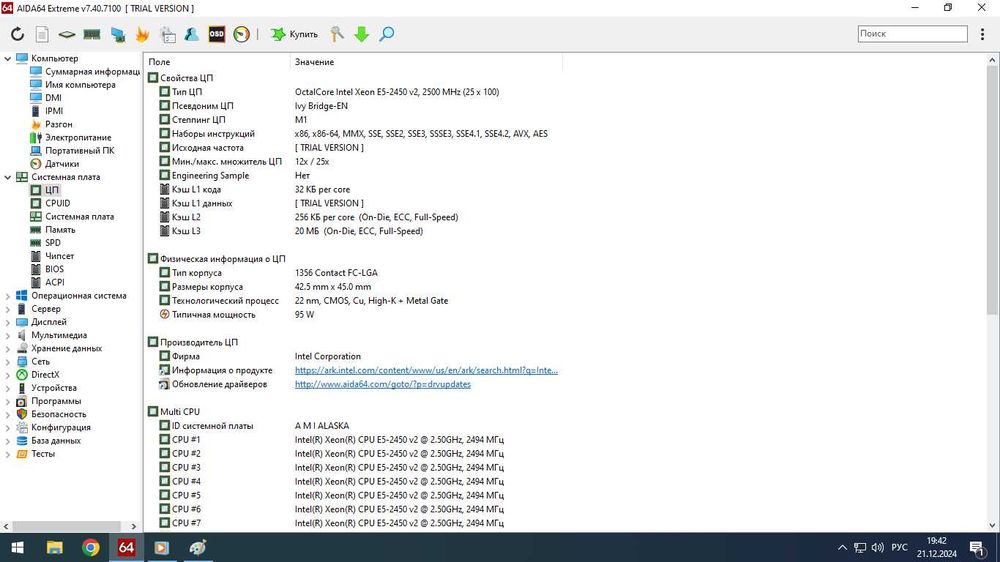This screenshot has width=1000, height=562.
Task: Select Портативный ПК tree item
Action: [73, 151]
